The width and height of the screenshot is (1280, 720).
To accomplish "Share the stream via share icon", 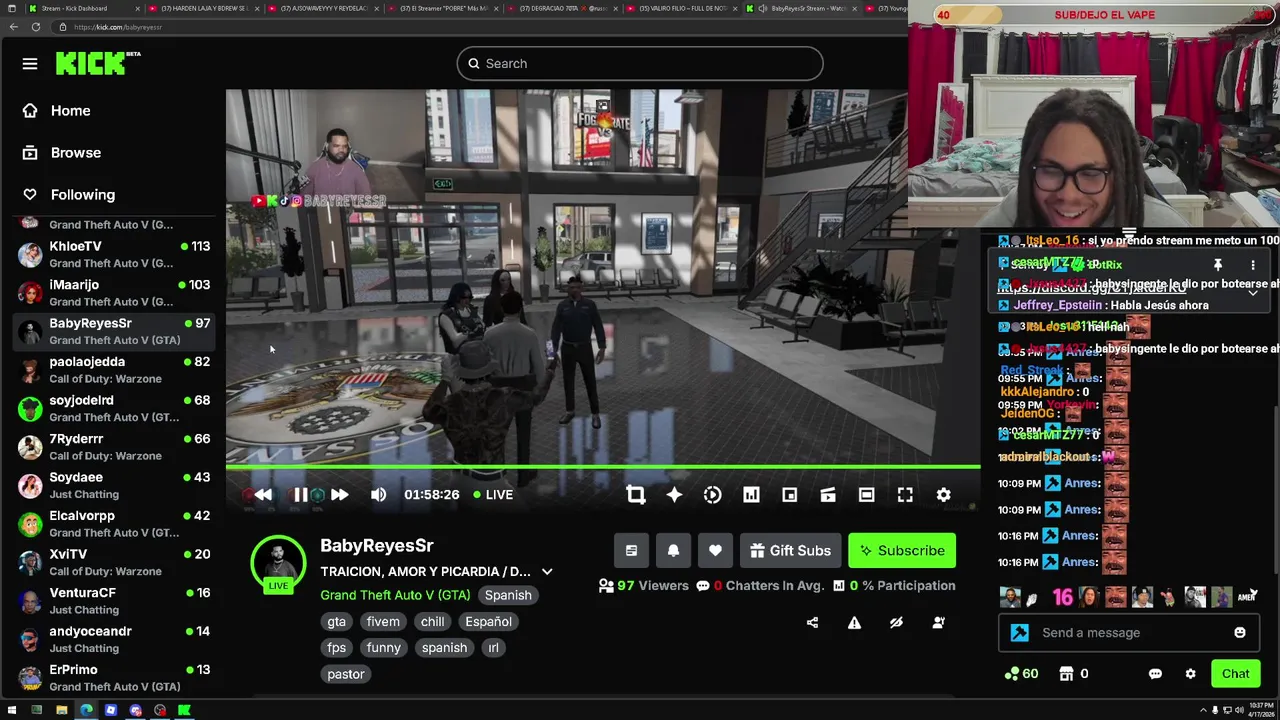I will [812, 623].
